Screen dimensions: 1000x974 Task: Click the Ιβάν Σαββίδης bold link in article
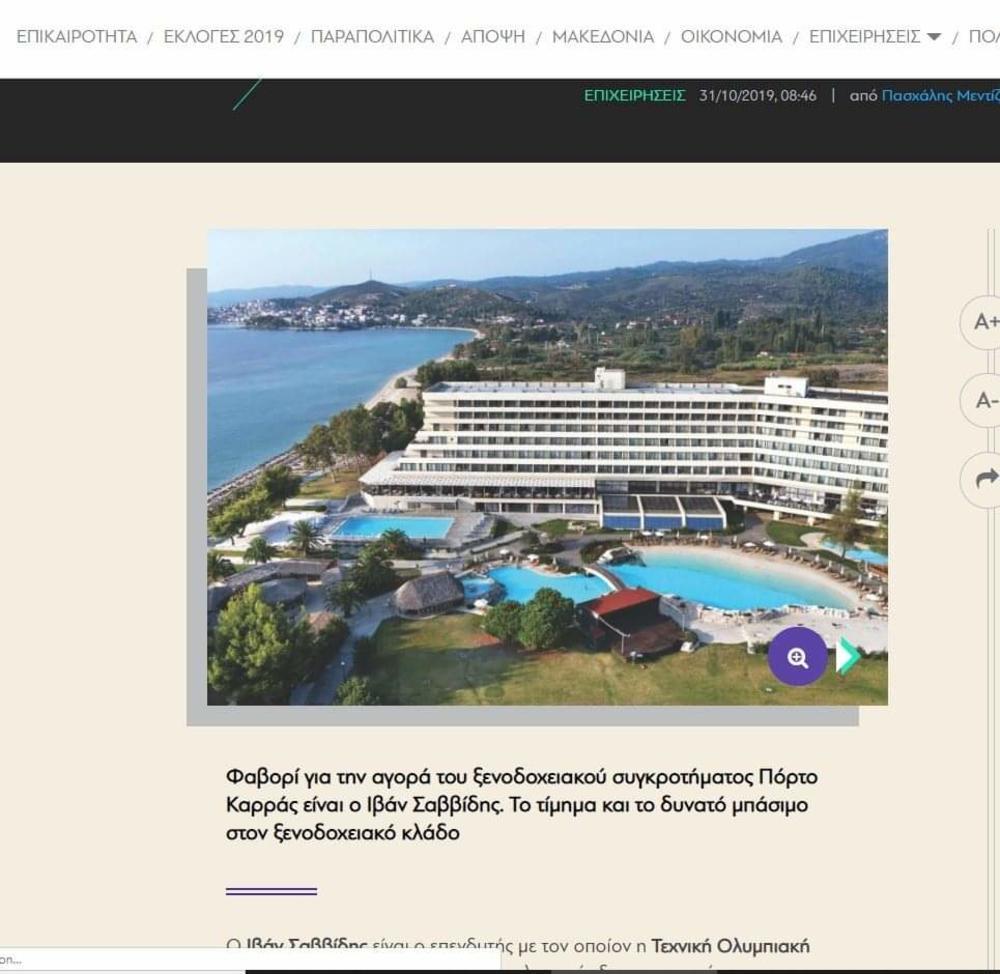click(306, 946)
